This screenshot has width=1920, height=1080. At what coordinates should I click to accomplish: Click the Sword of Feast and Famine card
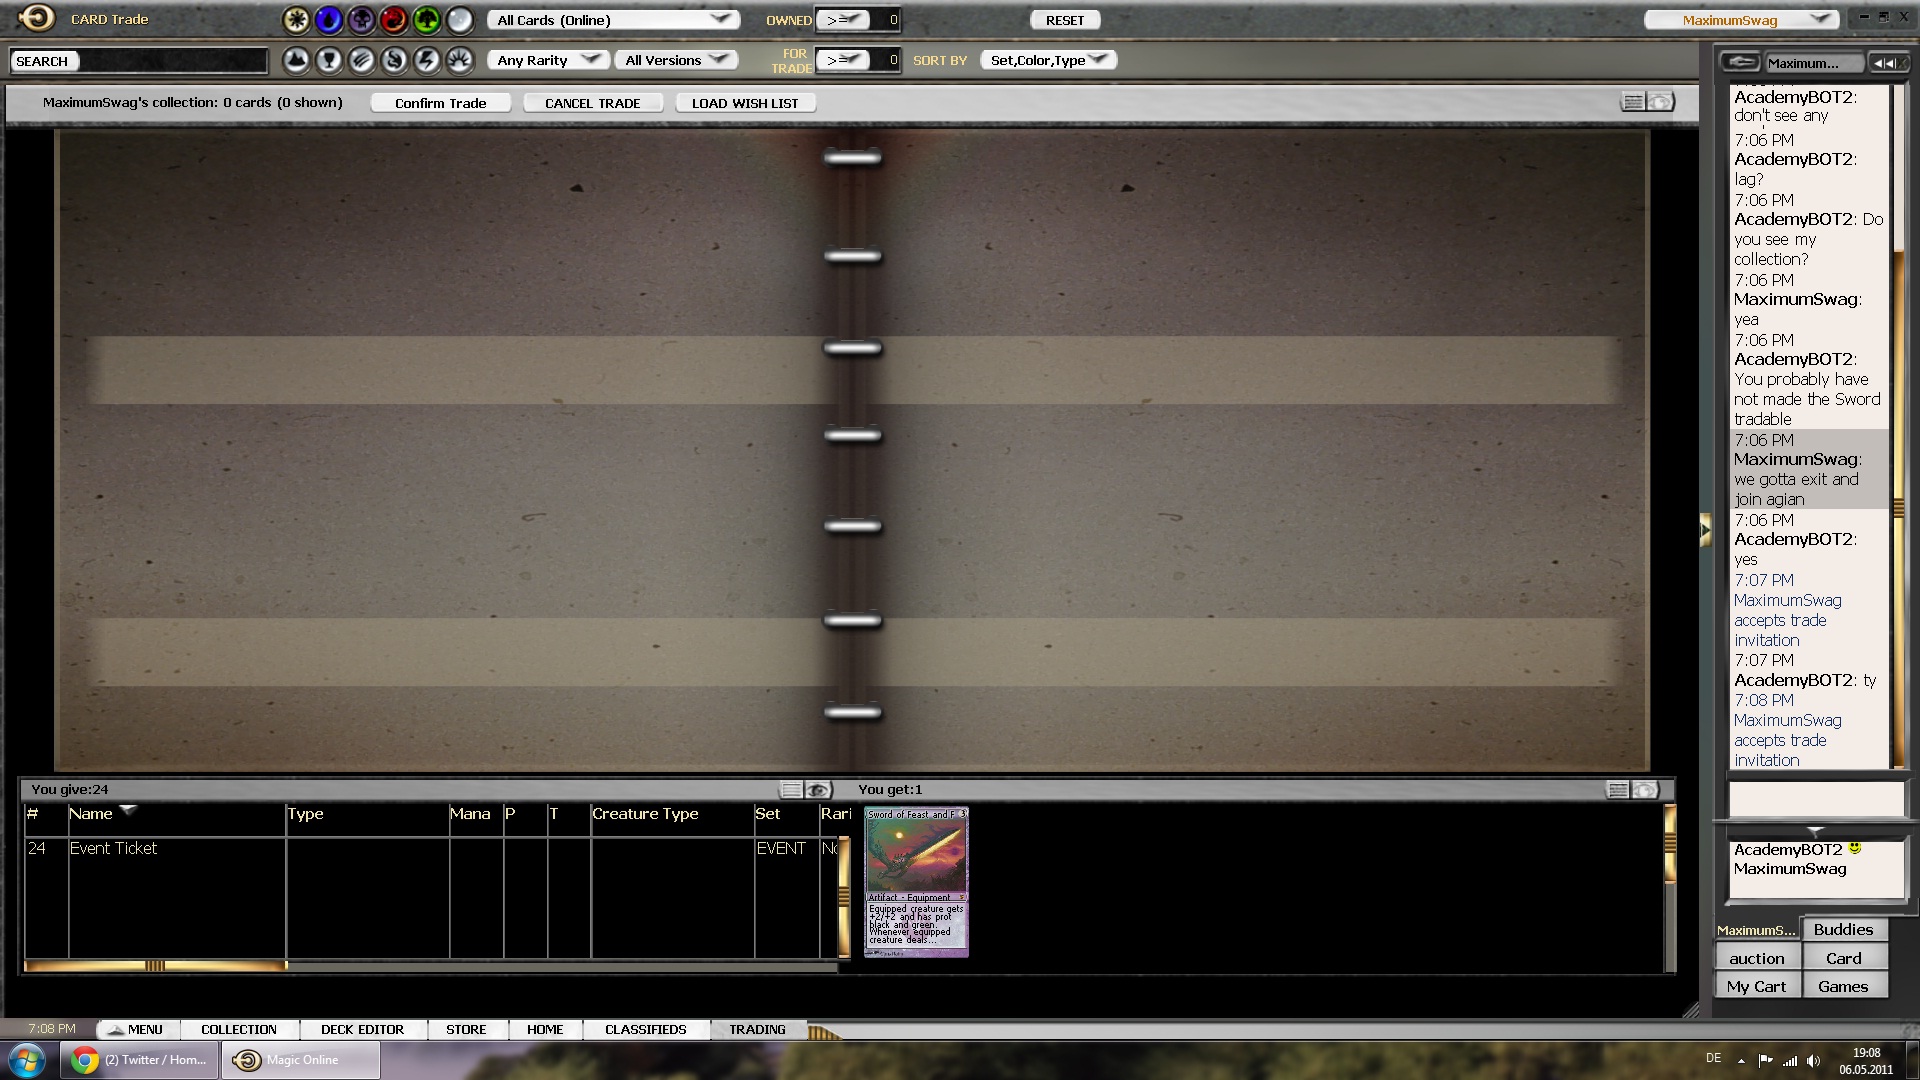(916, 882)
